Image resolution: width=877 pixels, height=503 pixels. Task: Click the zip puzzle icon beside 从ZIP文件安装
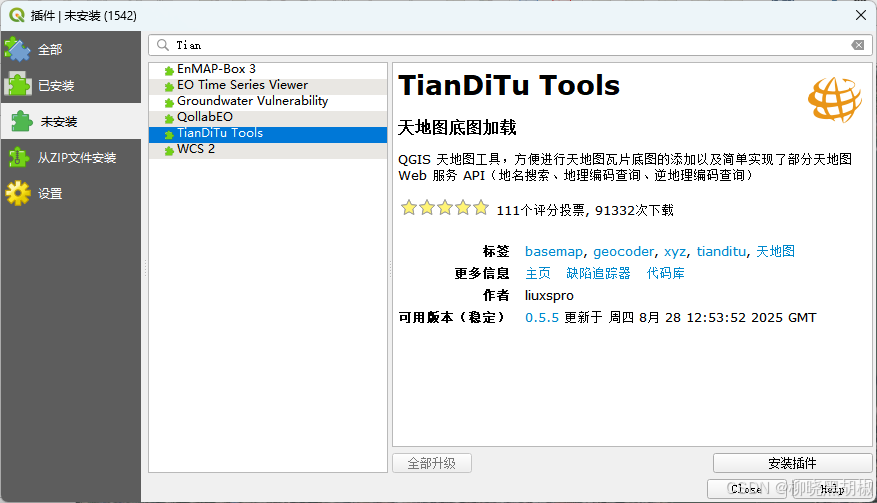point(18,157)
